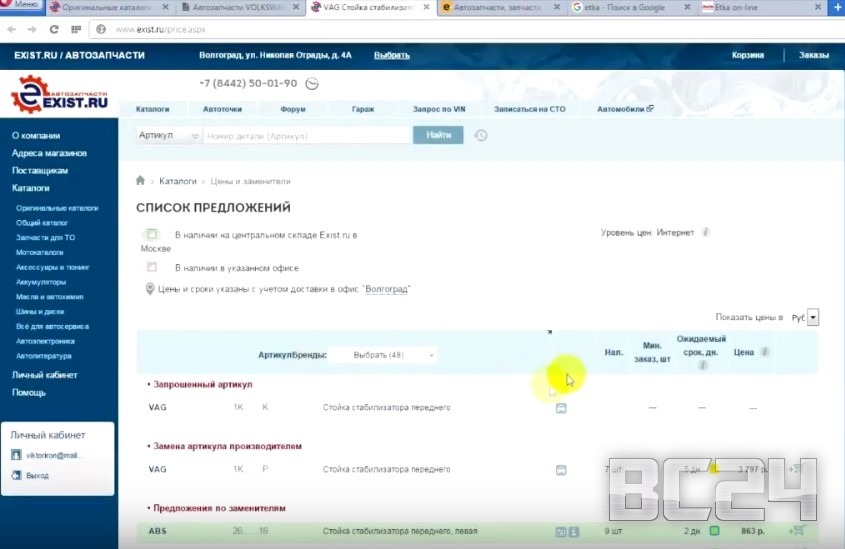Add the ABS part to cart
The width and height of the screenshot is (845, 549).
(797, 530)
